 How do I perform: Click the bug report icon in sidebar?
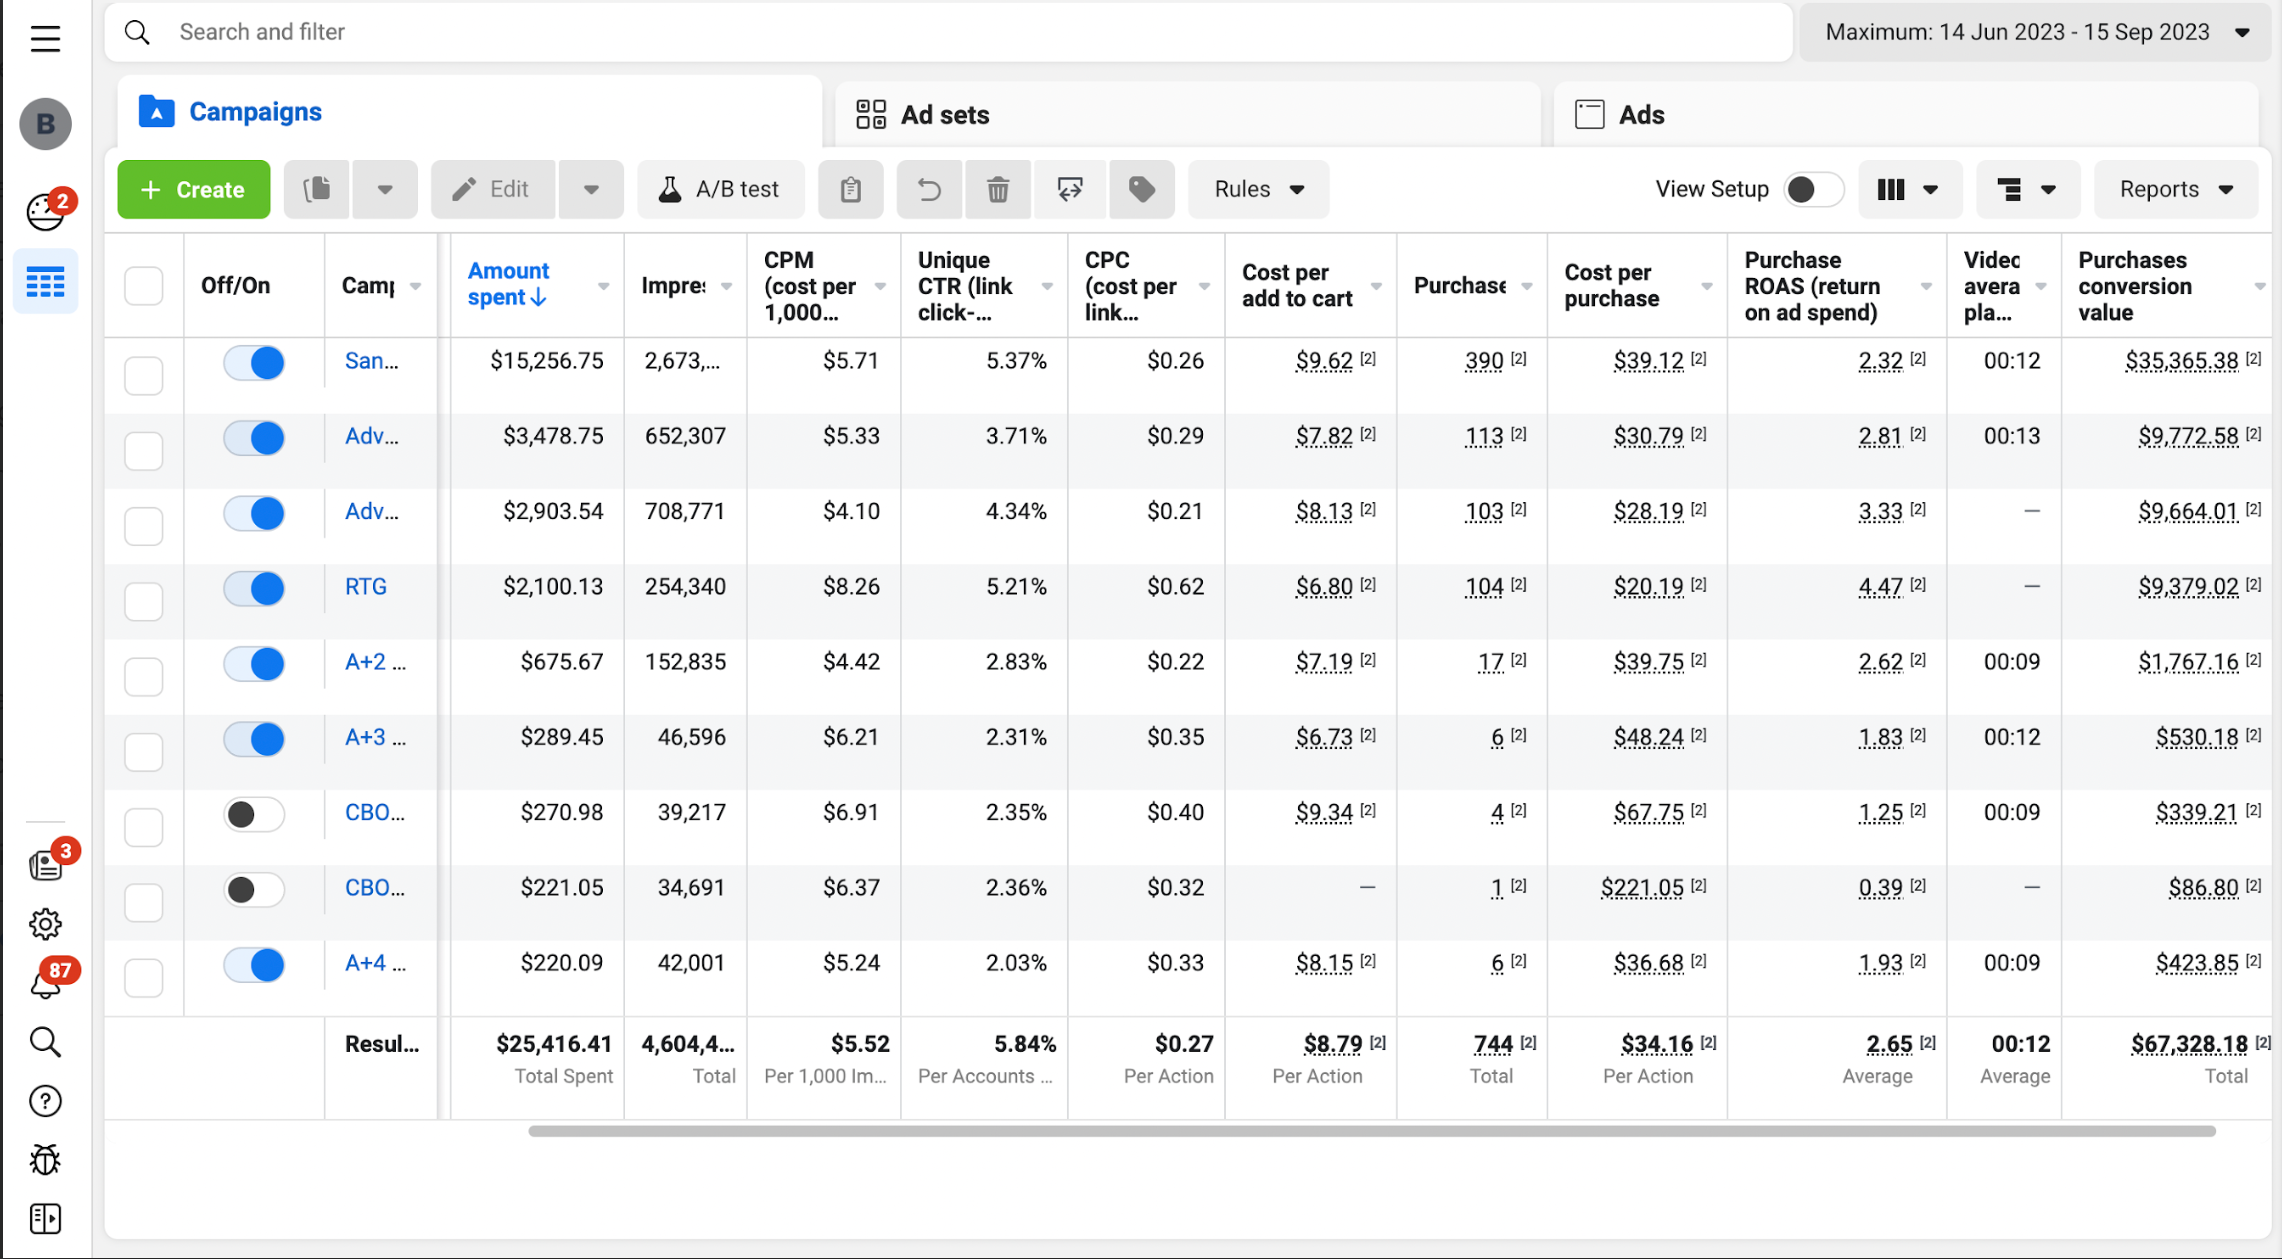pyautogui.click(x=45, y=1160)
